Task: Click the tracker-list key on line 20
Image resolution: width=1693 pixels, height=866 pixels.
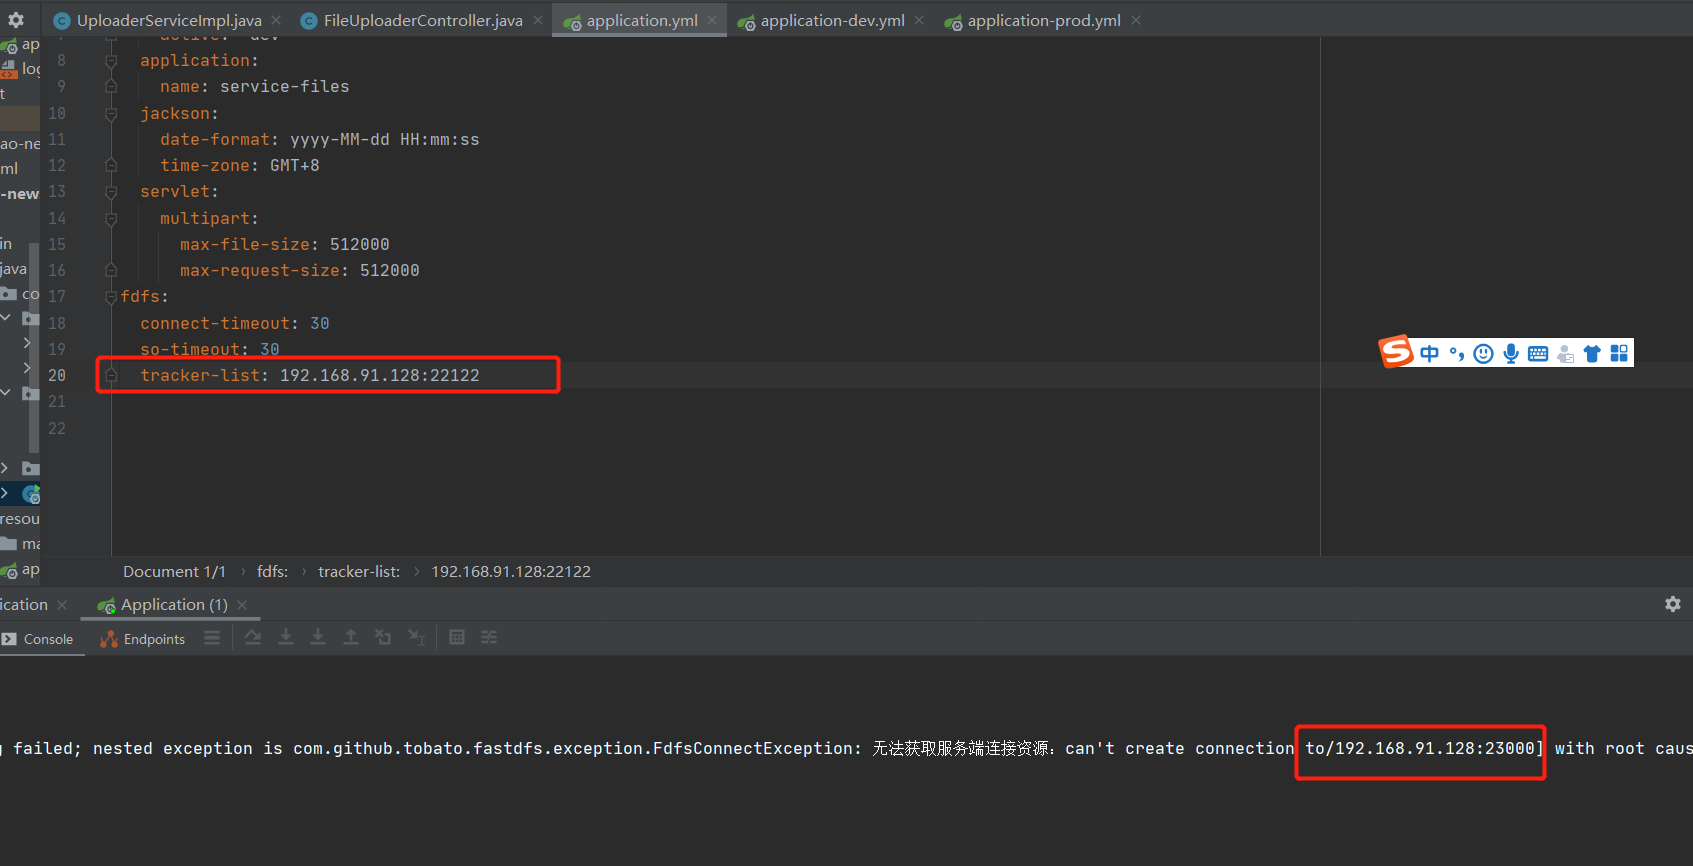Action: coord(200,376)
